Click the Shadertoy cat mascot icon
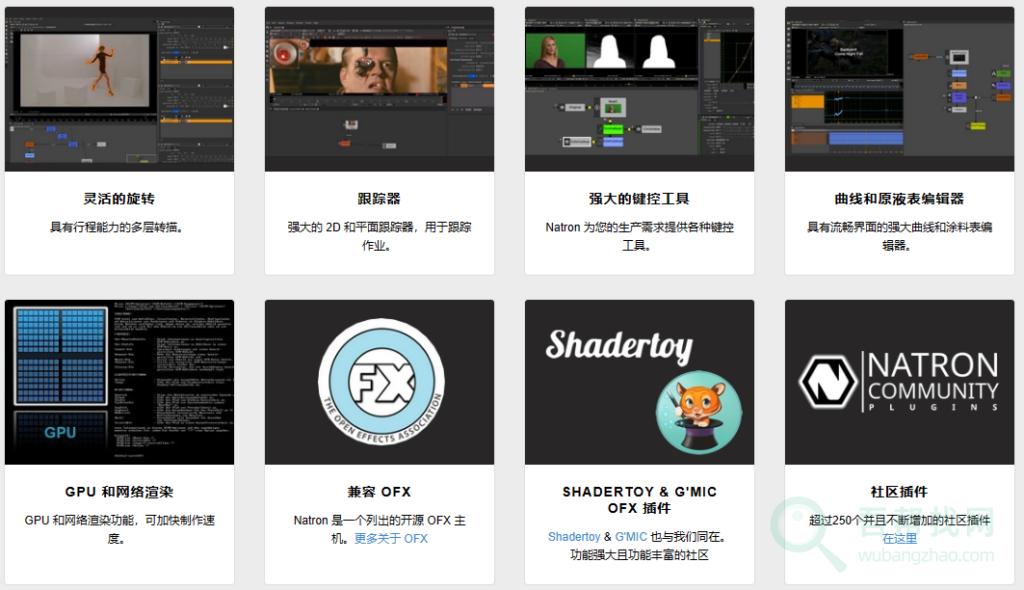The image size is (1024, 590). tap(698, 407)
